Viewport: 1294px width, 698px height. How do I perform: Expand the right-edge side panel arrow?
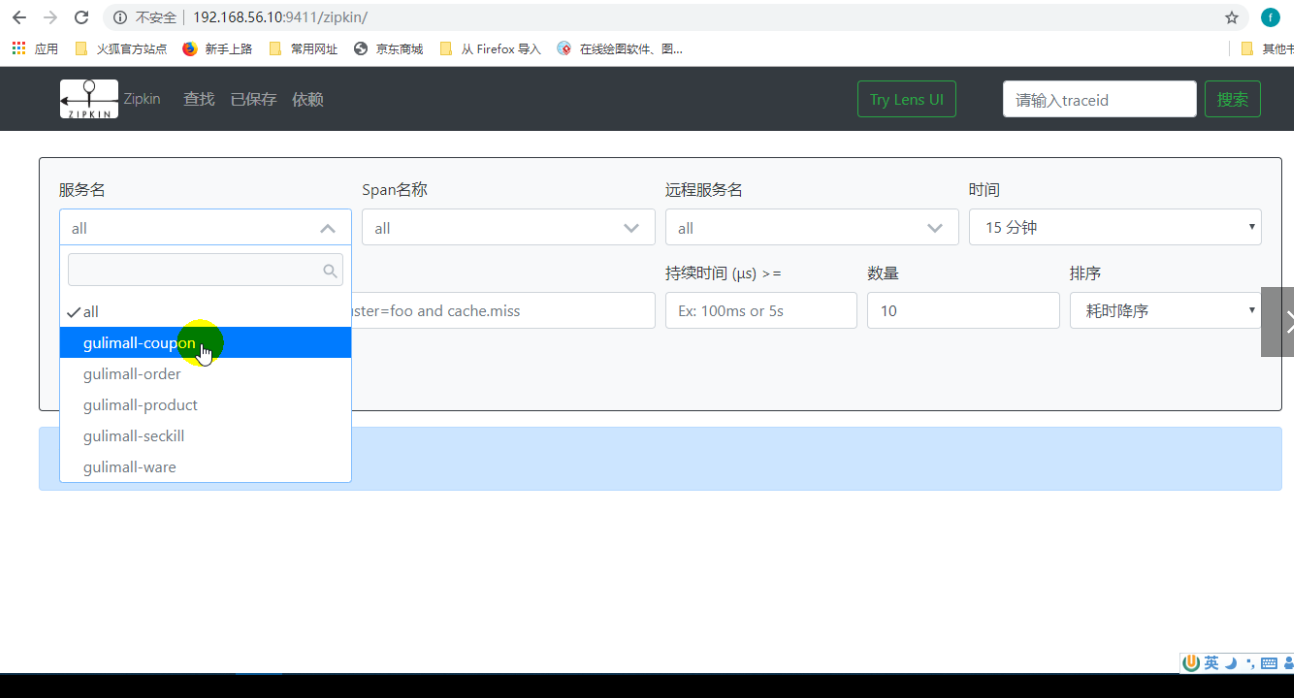(1280, 322)
